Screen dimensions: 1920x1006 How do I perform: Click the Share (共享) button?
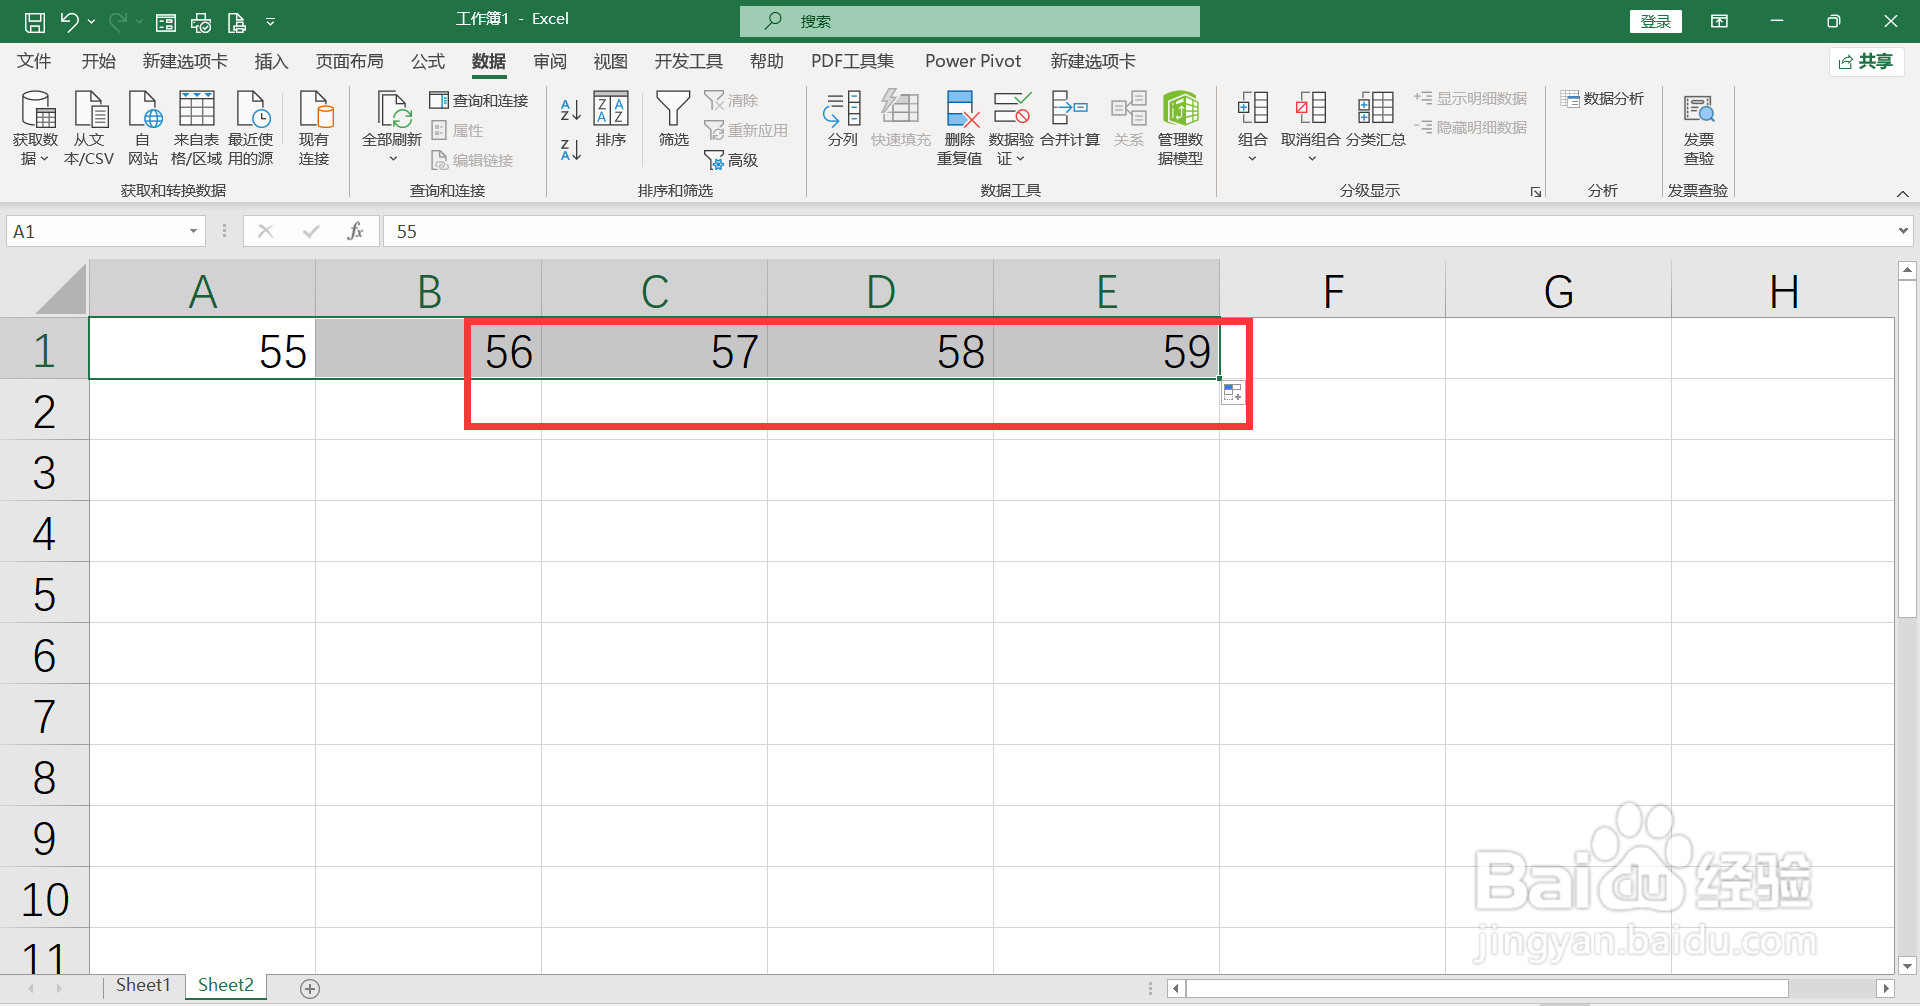click(x=1867, y=61)
